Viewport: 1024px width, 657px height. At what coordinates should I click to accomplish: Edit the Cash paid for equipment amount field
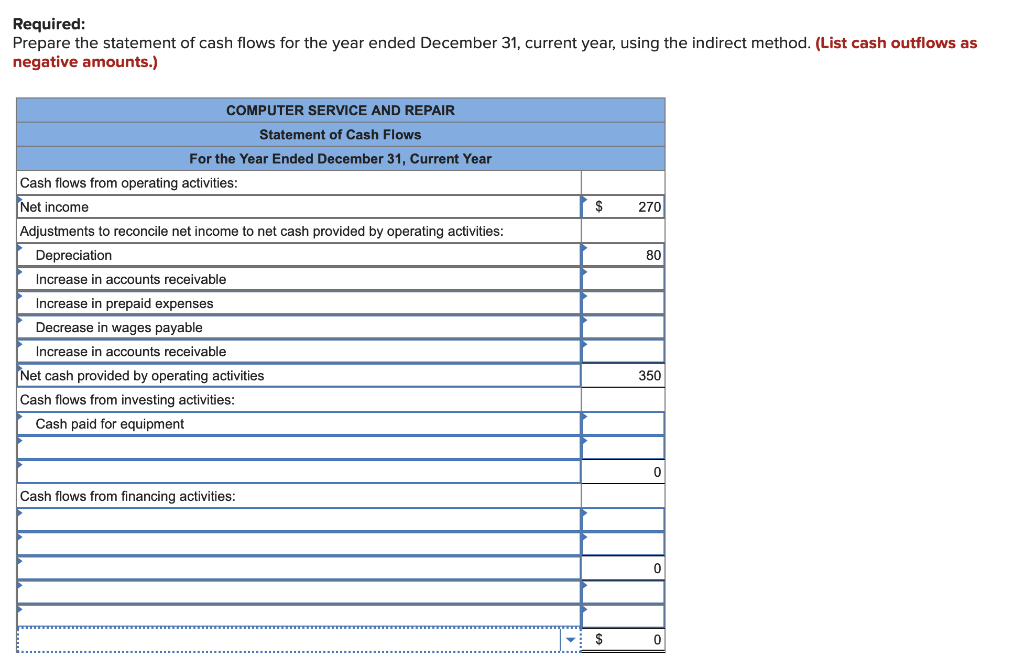pos(622,423)
